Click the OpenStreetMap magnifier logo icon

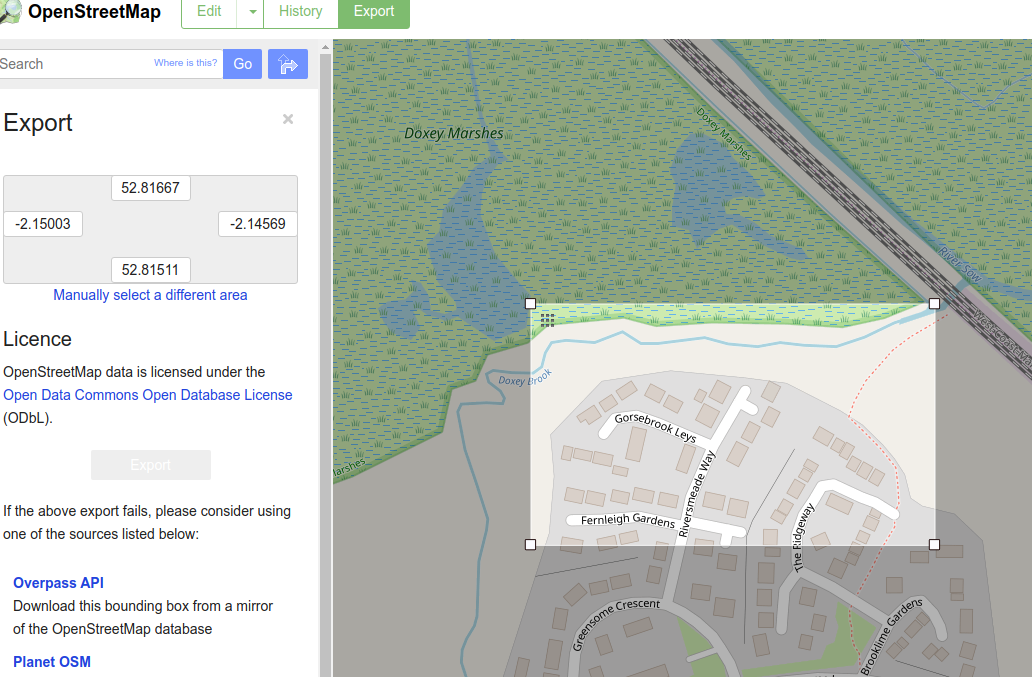coord(9,11)
